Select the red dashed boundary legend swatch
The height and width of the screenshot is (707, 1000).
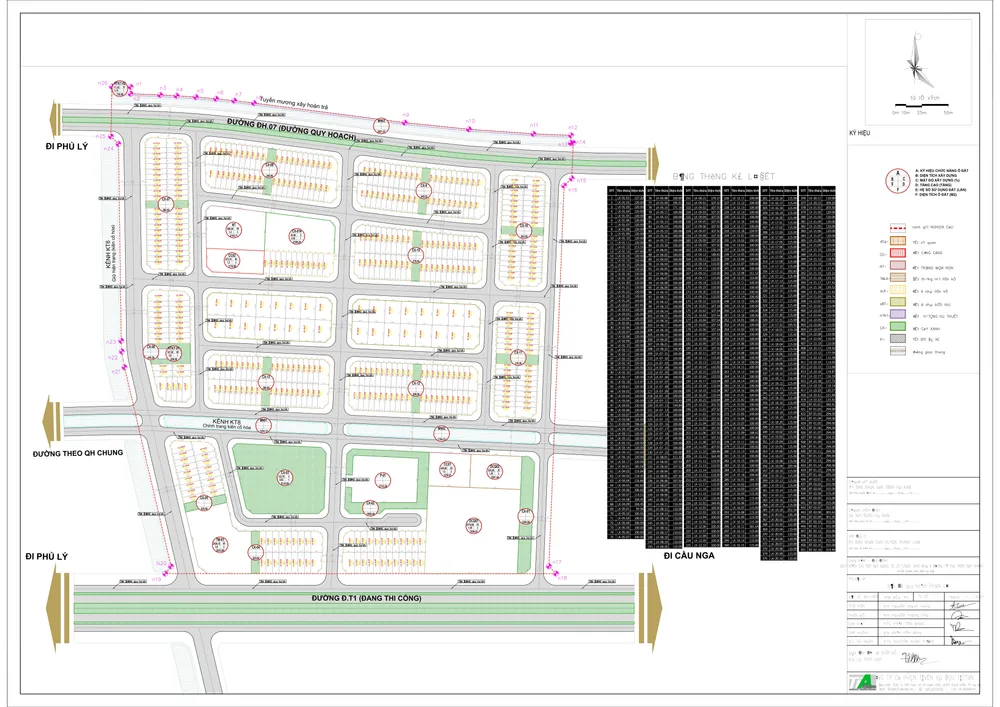click(x=898, y=228)
